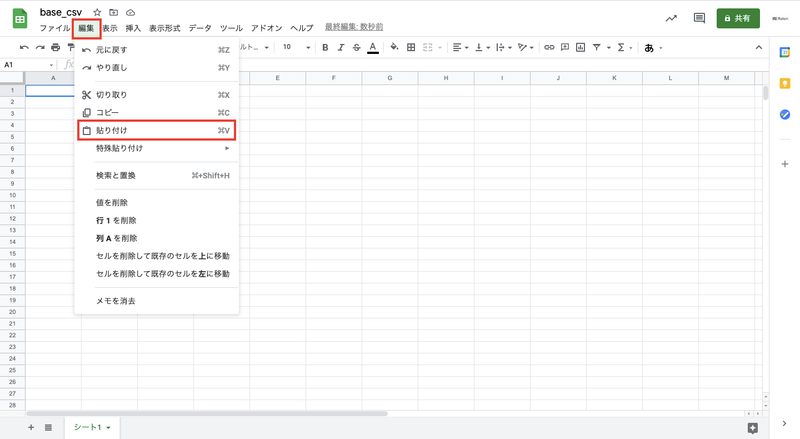Click the move to folder icon
This screenshot has height=439, width=800.
pyautogui.click(x=113, y=12)
